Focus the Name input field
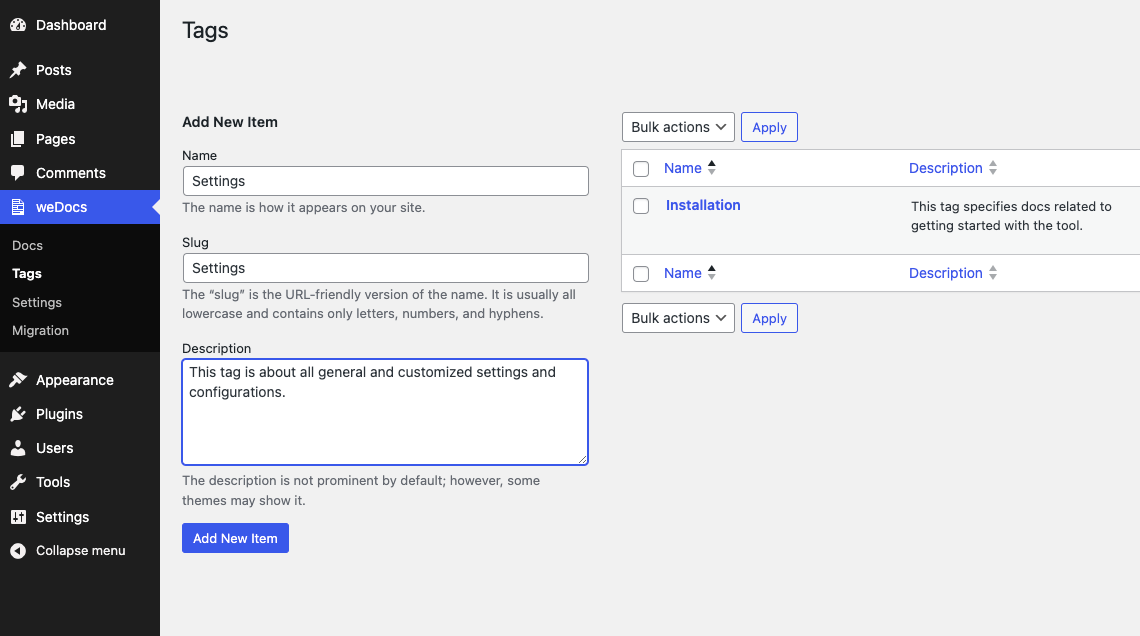This screenshot has height=636, width=1140. (385, 181)
